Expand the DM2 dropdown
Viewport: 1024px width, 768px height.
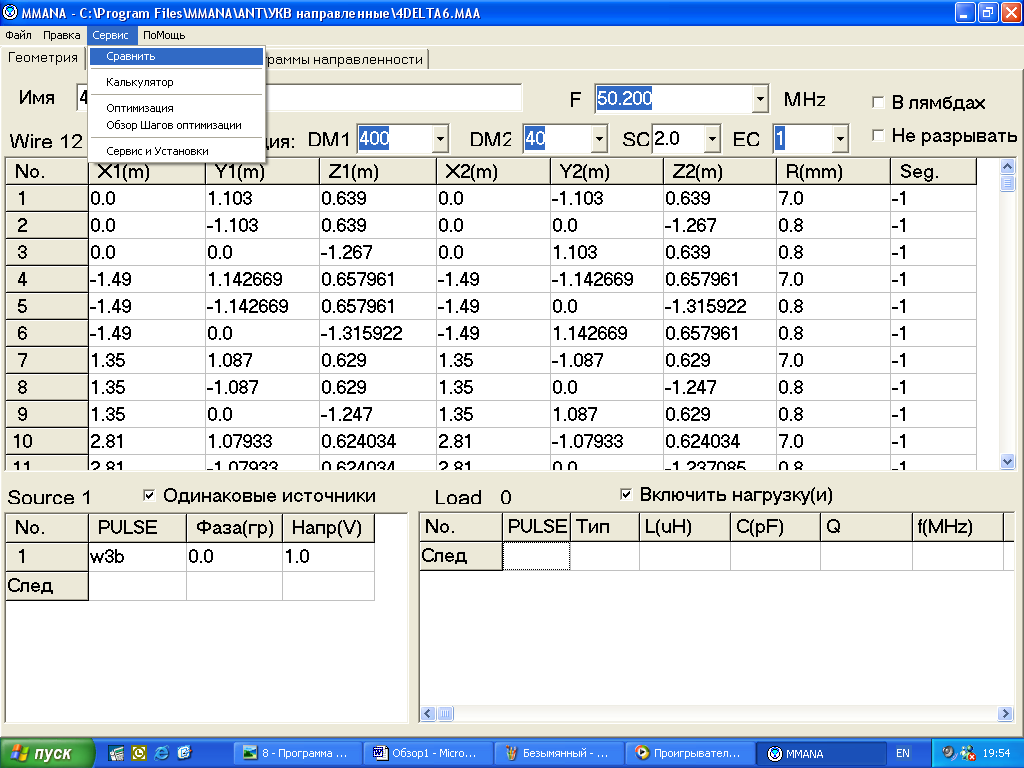(x=599, y=139)
